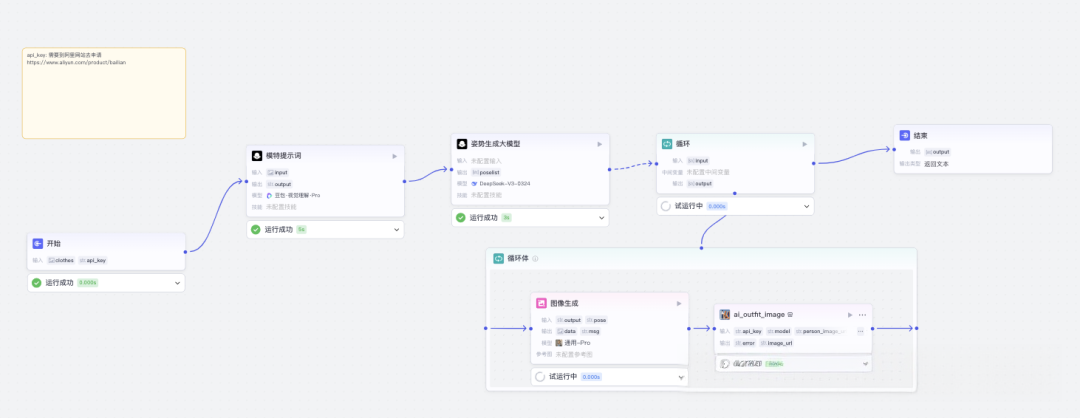Click the info icon beside 循环体
The height and width of the screenshot is (418, 1080).
[536, 259]
